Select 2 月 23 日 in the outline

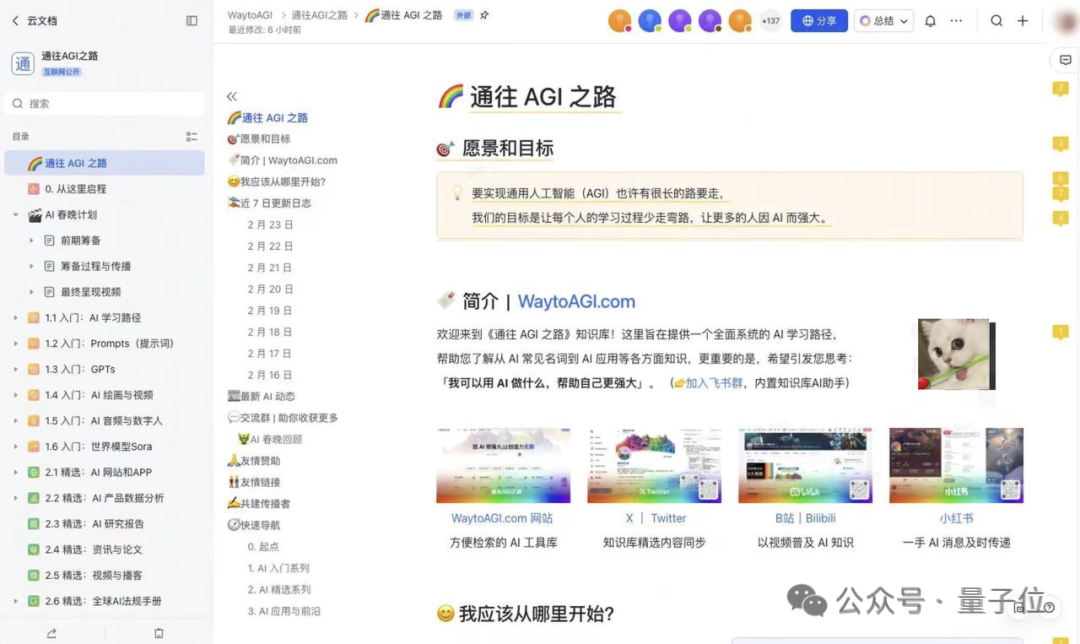coord(270,225)
